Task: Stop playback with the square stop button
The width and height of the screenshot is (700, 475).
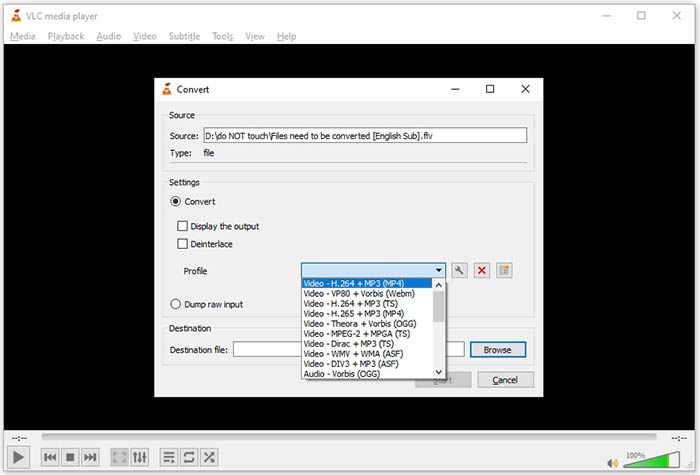Action: pos(70,457)
